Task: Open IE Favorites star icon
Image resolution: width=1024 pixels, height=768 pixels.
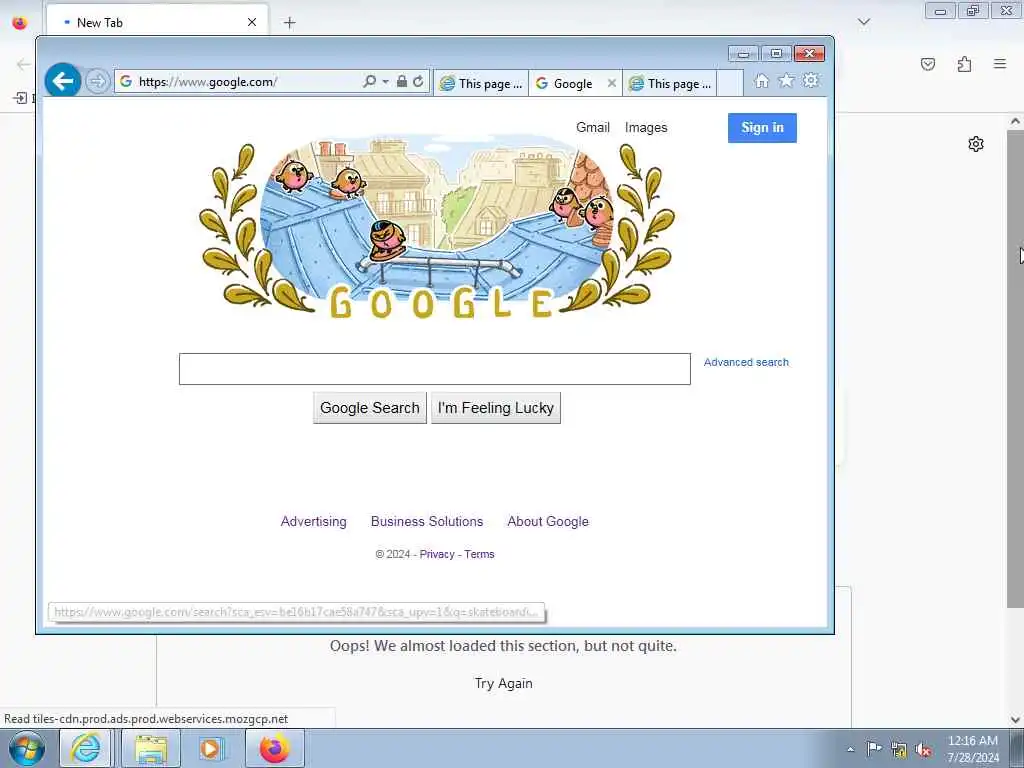Action: coord(786,81)
